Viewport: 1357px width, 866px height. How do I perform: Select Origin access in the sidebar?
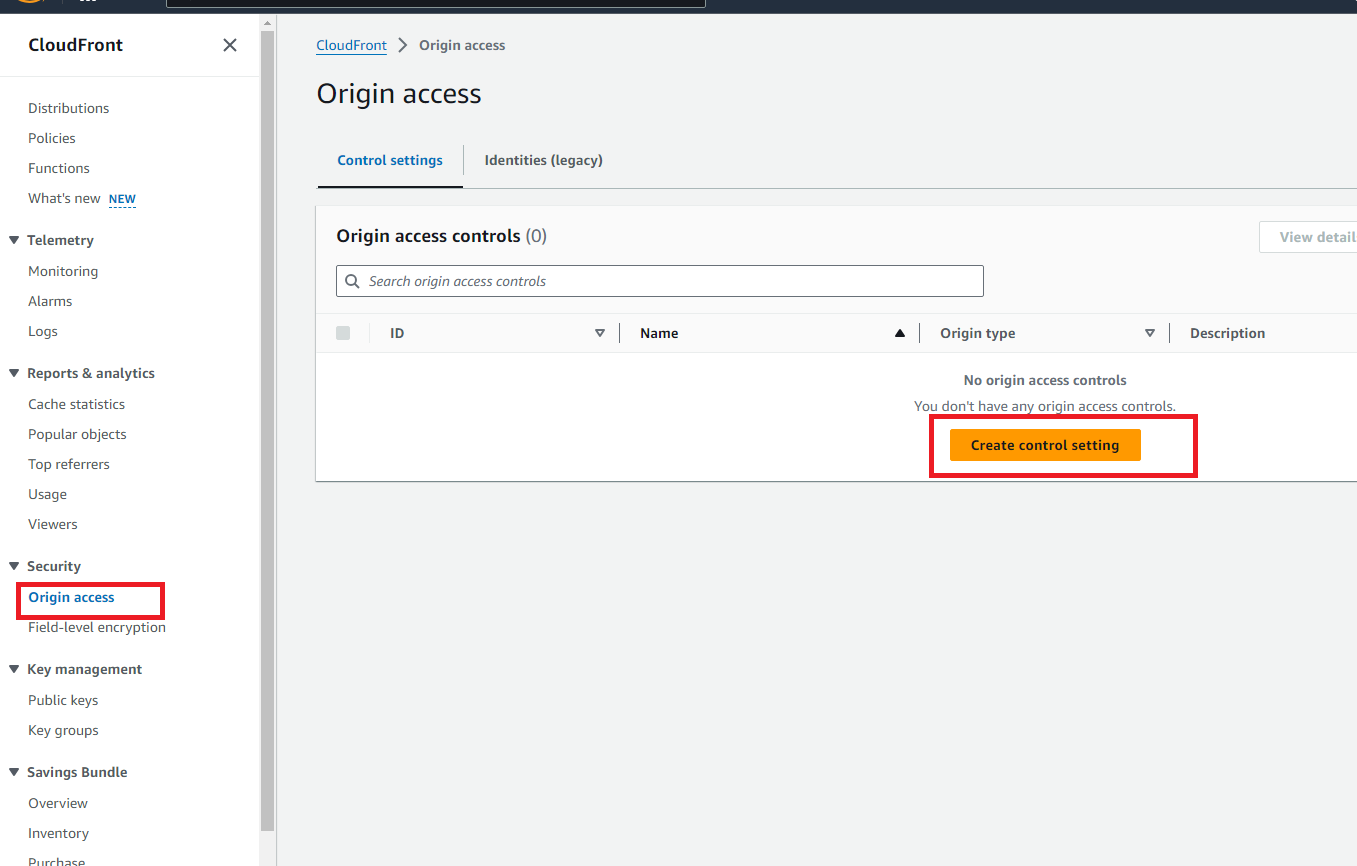click(72, 597)
